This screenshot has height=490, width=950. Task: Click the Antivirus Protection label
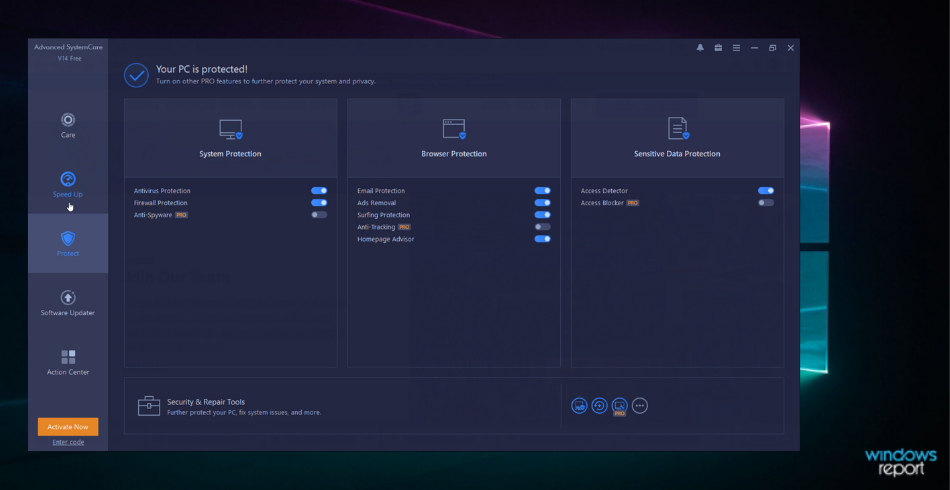pyautogui.click(x=162, y=191)
